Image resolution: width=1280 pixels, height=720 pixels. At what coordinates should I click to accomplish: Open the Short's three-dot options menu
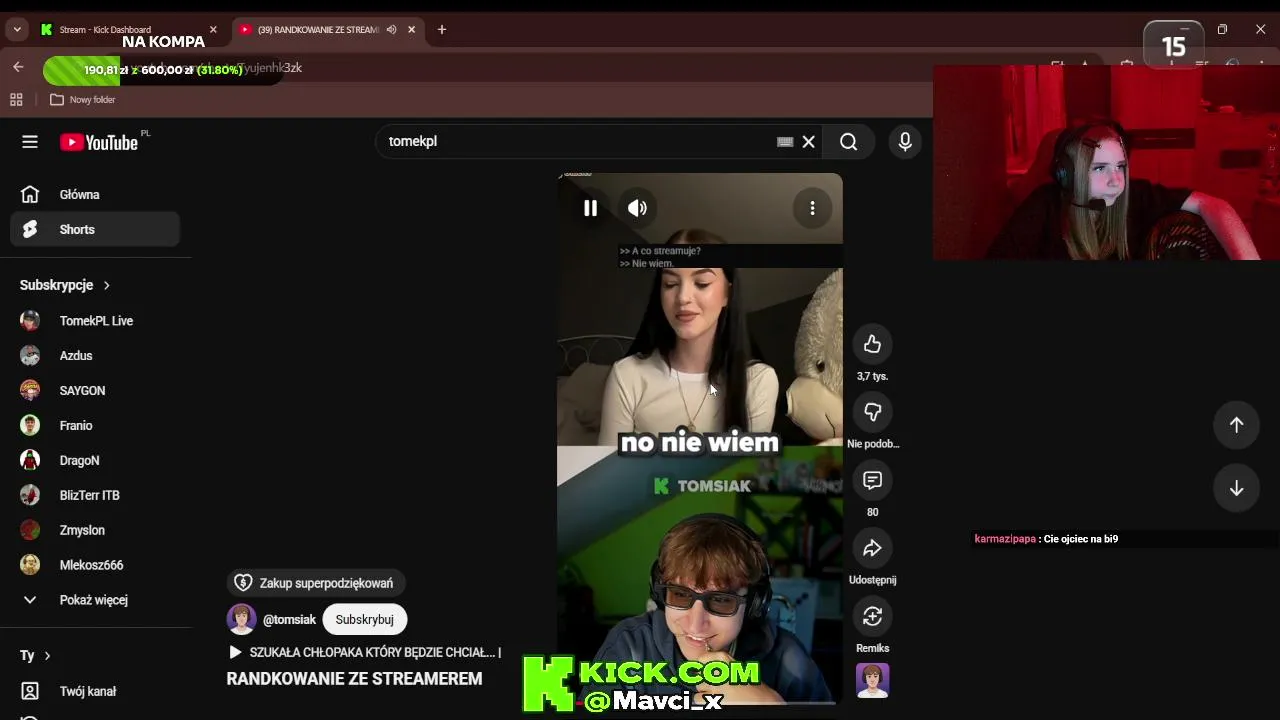(812, 208)
